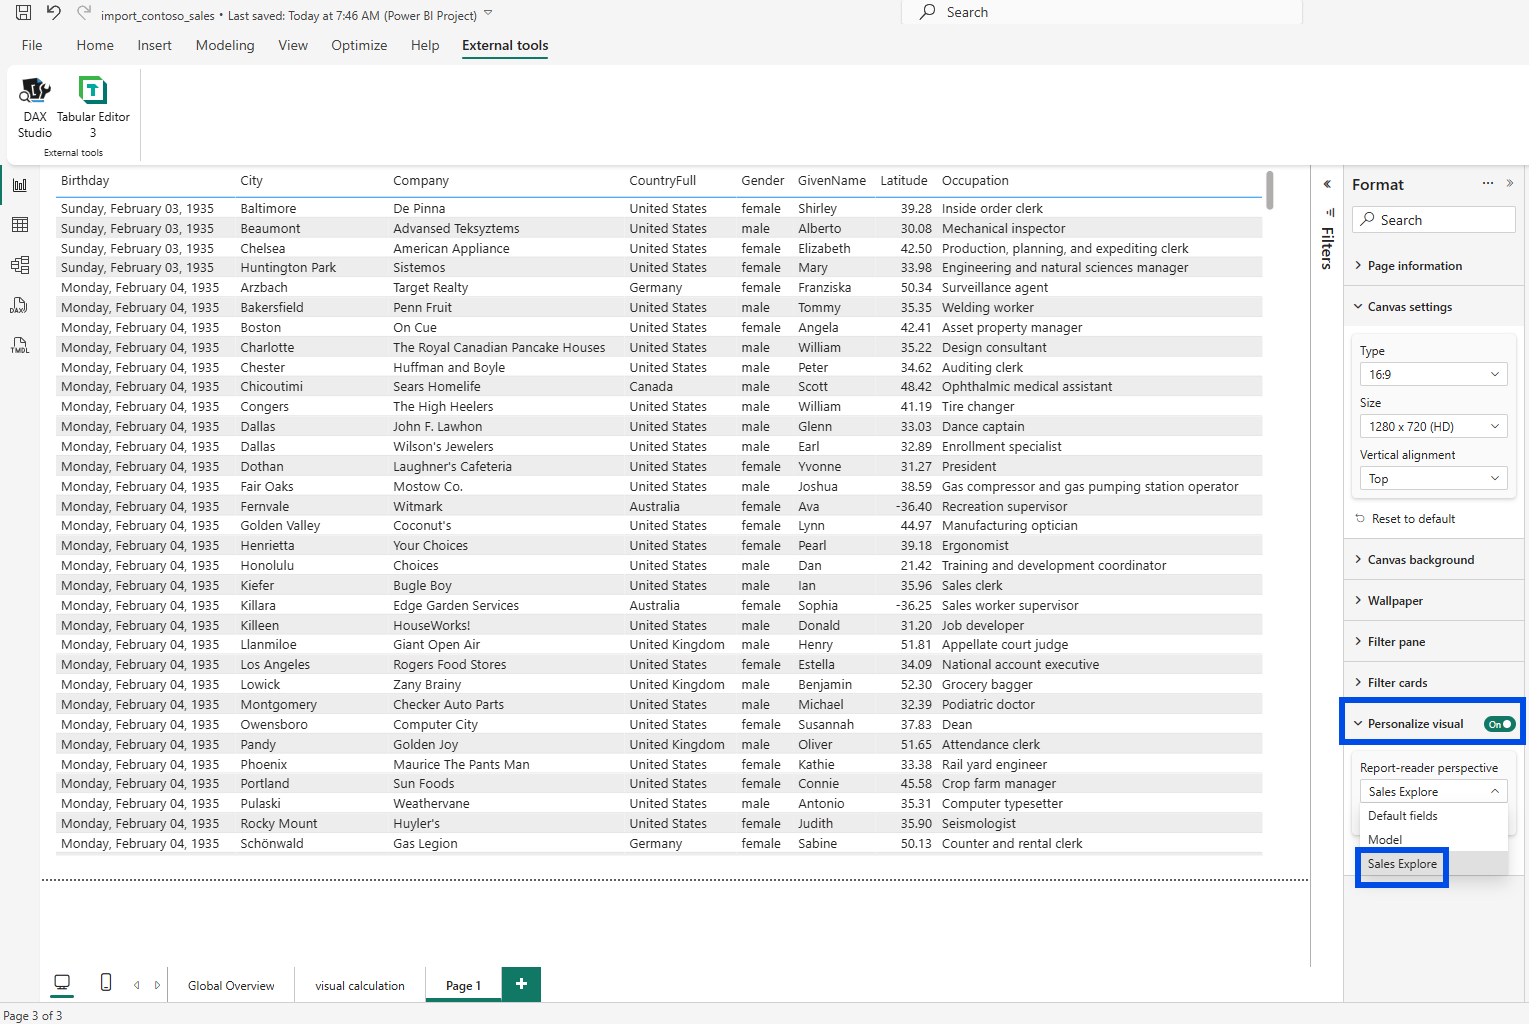Turn off Personalize visual toggle
Image resolution: width=1529 pixels, height=1024 pixels.
(x=1499, y=724)
